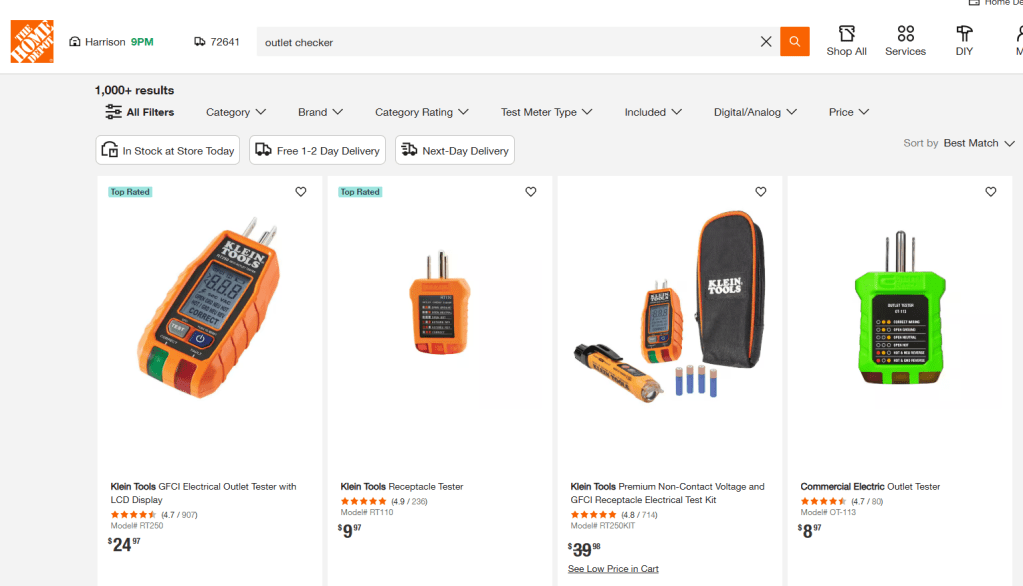The width and height of the screenshot is (1023, 586).
Task: Filter by Next-Day Delivery
Action: click(x=455, y=151)
